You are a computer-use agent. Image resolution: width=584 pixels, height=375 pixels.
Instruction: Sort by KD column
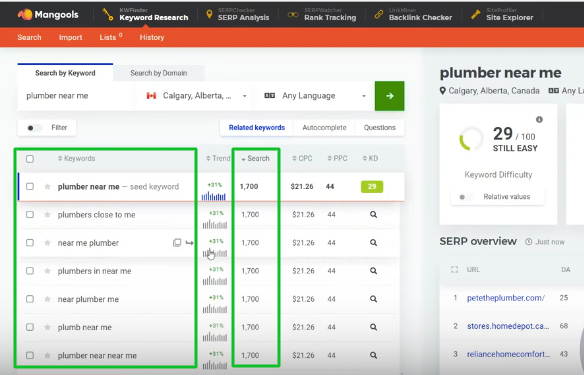point(370,158)
